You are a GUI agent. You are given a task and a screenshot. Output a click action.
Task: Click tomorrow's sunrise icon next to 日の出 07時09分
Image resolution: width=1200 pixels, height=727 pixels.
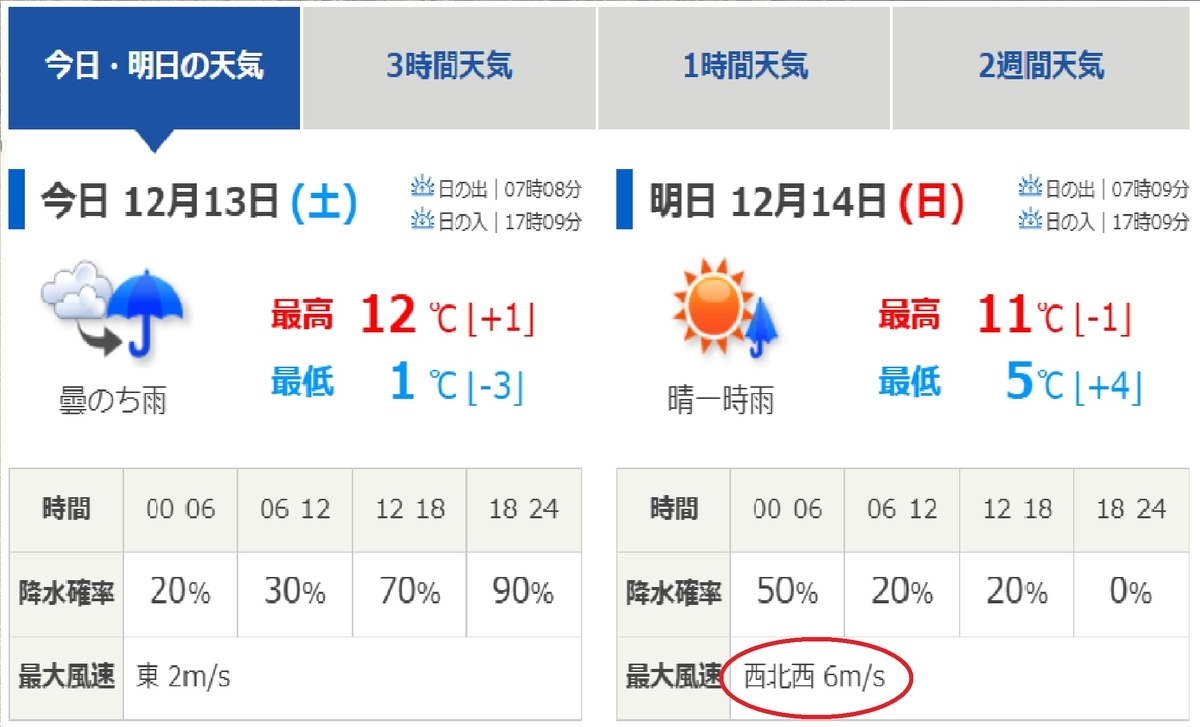point(1030,187)
